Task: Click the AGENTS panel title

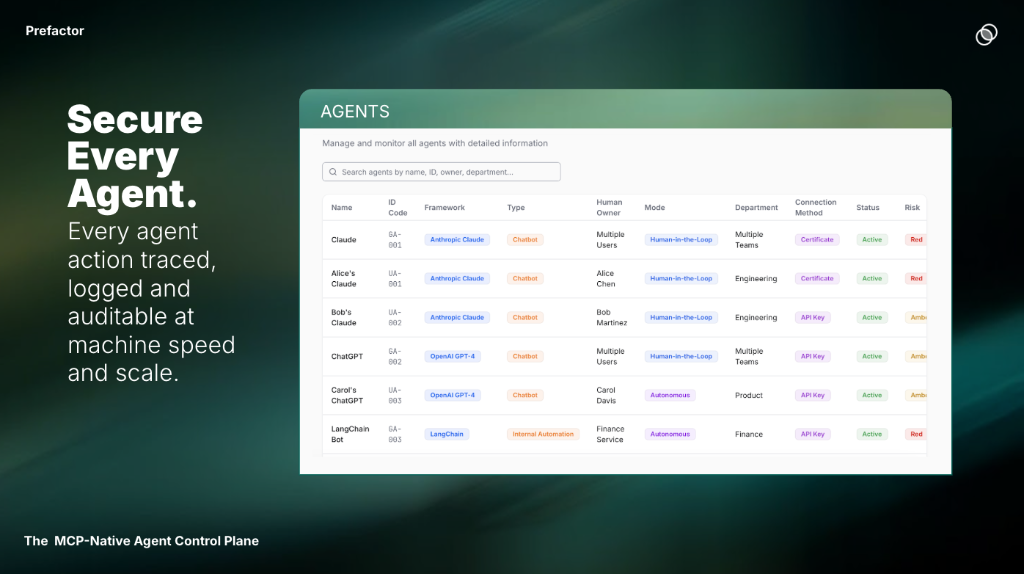Action: pyautogui.click(x=355, y=112)
